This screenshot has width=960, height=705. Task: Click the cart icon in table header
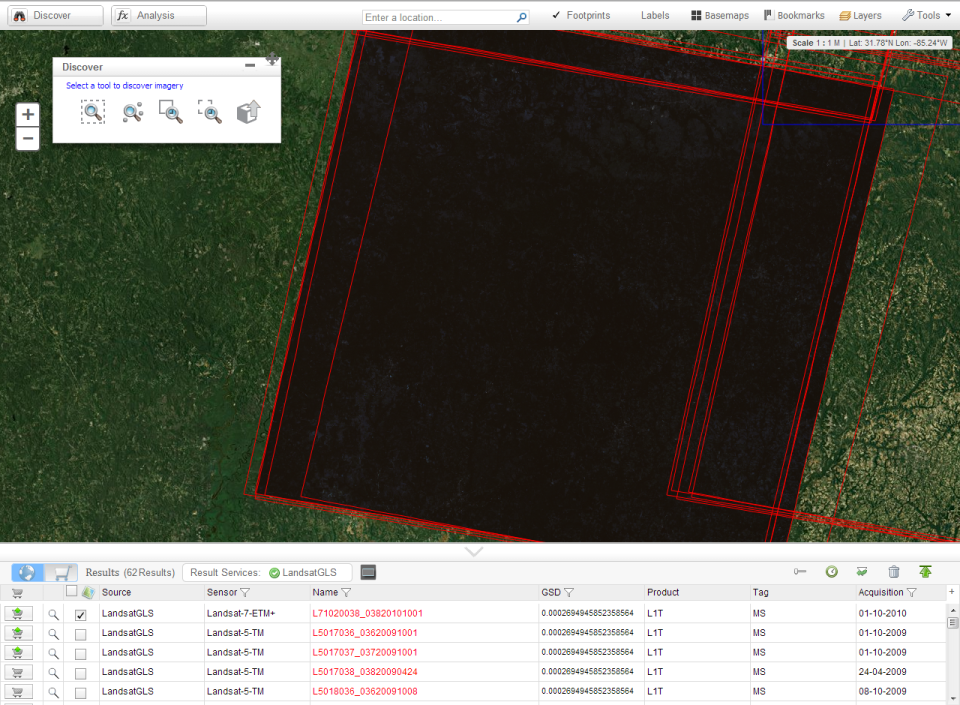tap(18, 592)
